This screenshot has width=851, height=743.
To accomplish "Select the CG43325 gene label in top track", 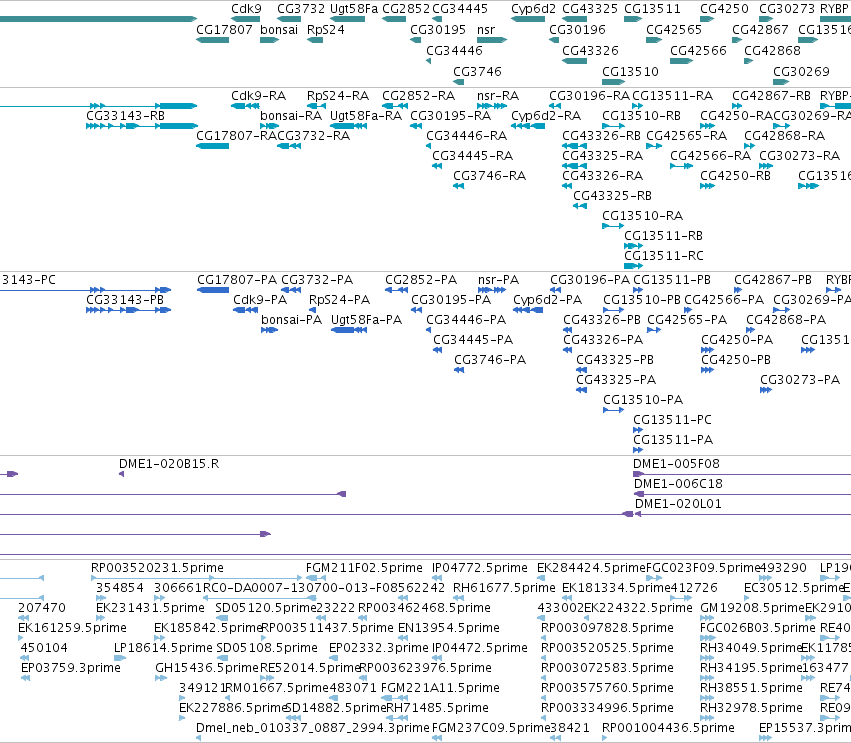I will coord(590,9).
